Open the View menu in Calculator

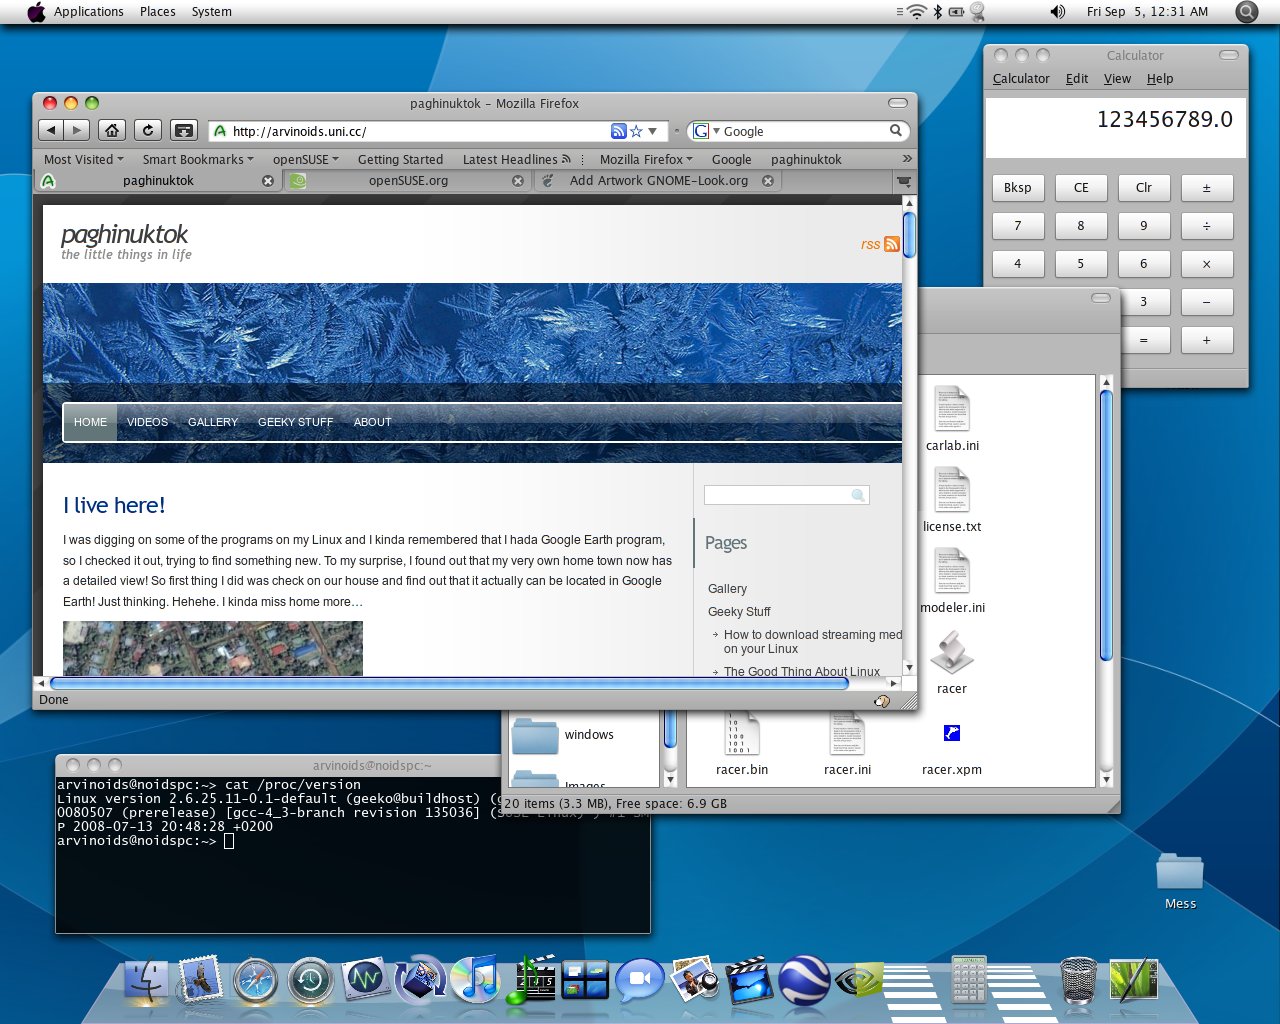pyautogui.click(x=1117, y=79)
